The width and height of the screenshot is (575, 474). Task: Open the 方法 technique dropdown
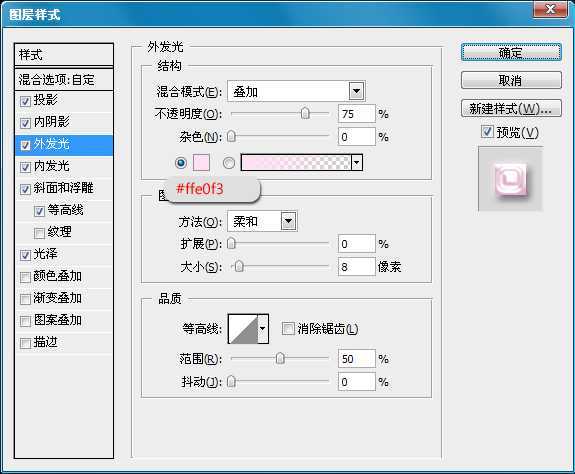[x=289, y=221]
